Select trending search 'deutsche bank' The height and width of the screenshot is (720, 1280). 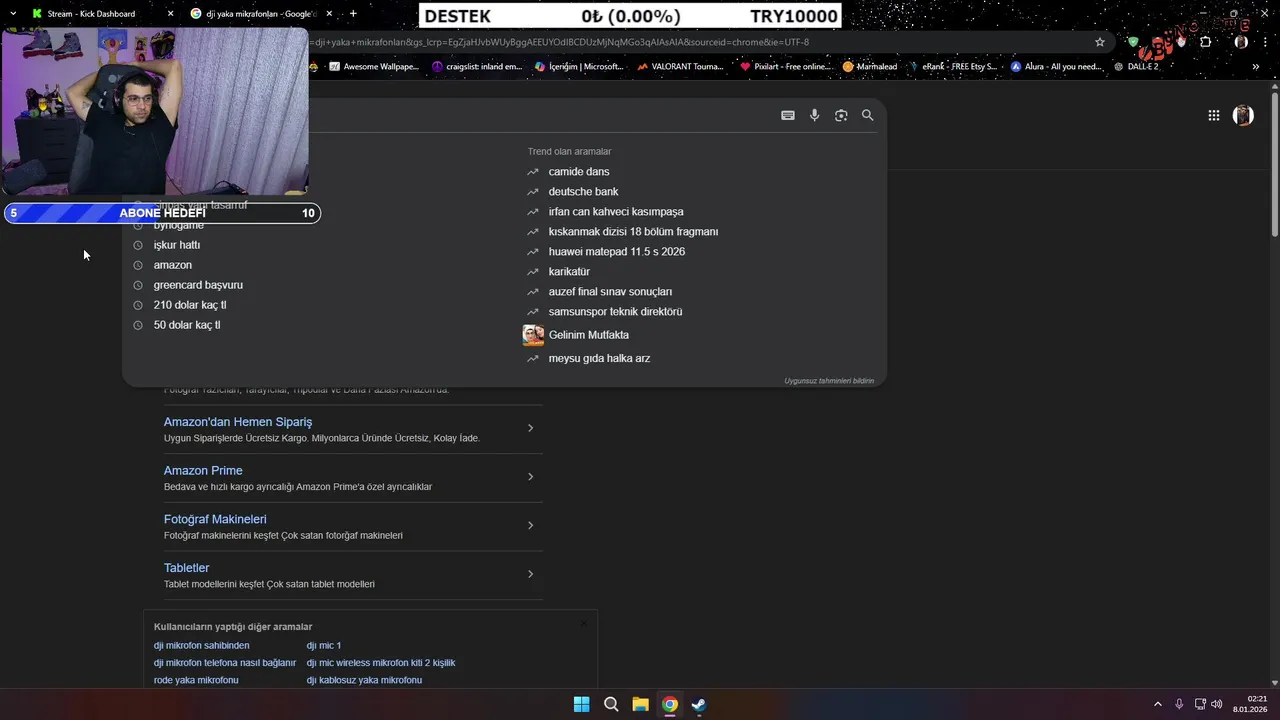(x=583, y=192)
